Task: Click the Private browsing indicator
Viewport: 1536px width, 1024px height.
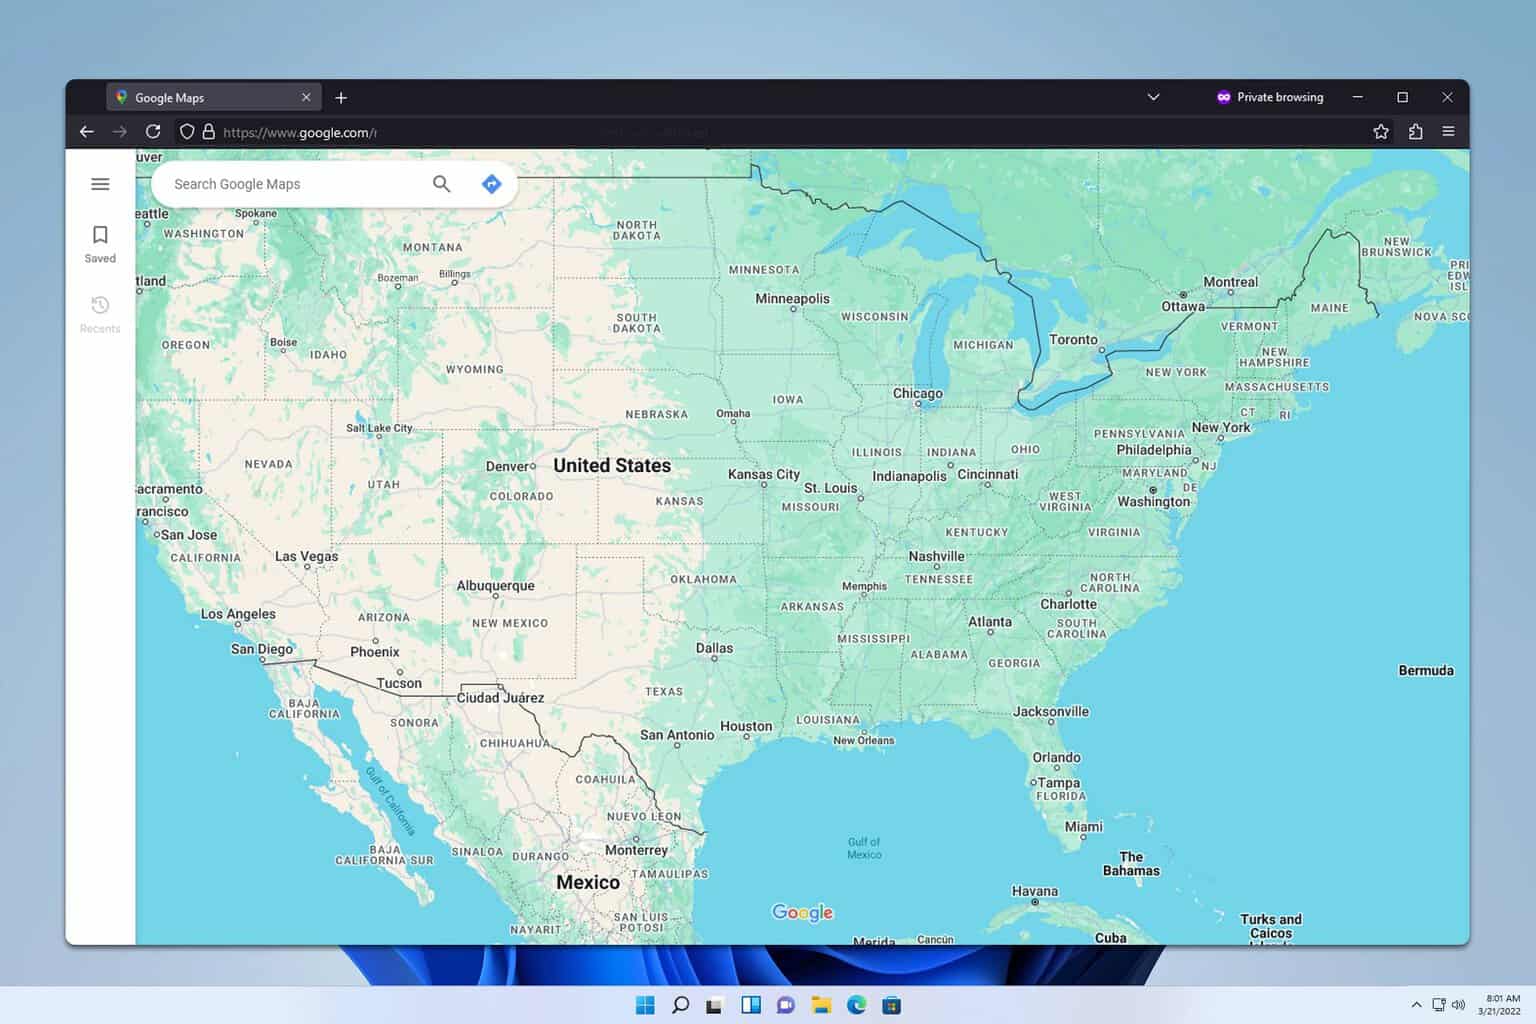Action: pyautogui.click(x=1270, y=97)
